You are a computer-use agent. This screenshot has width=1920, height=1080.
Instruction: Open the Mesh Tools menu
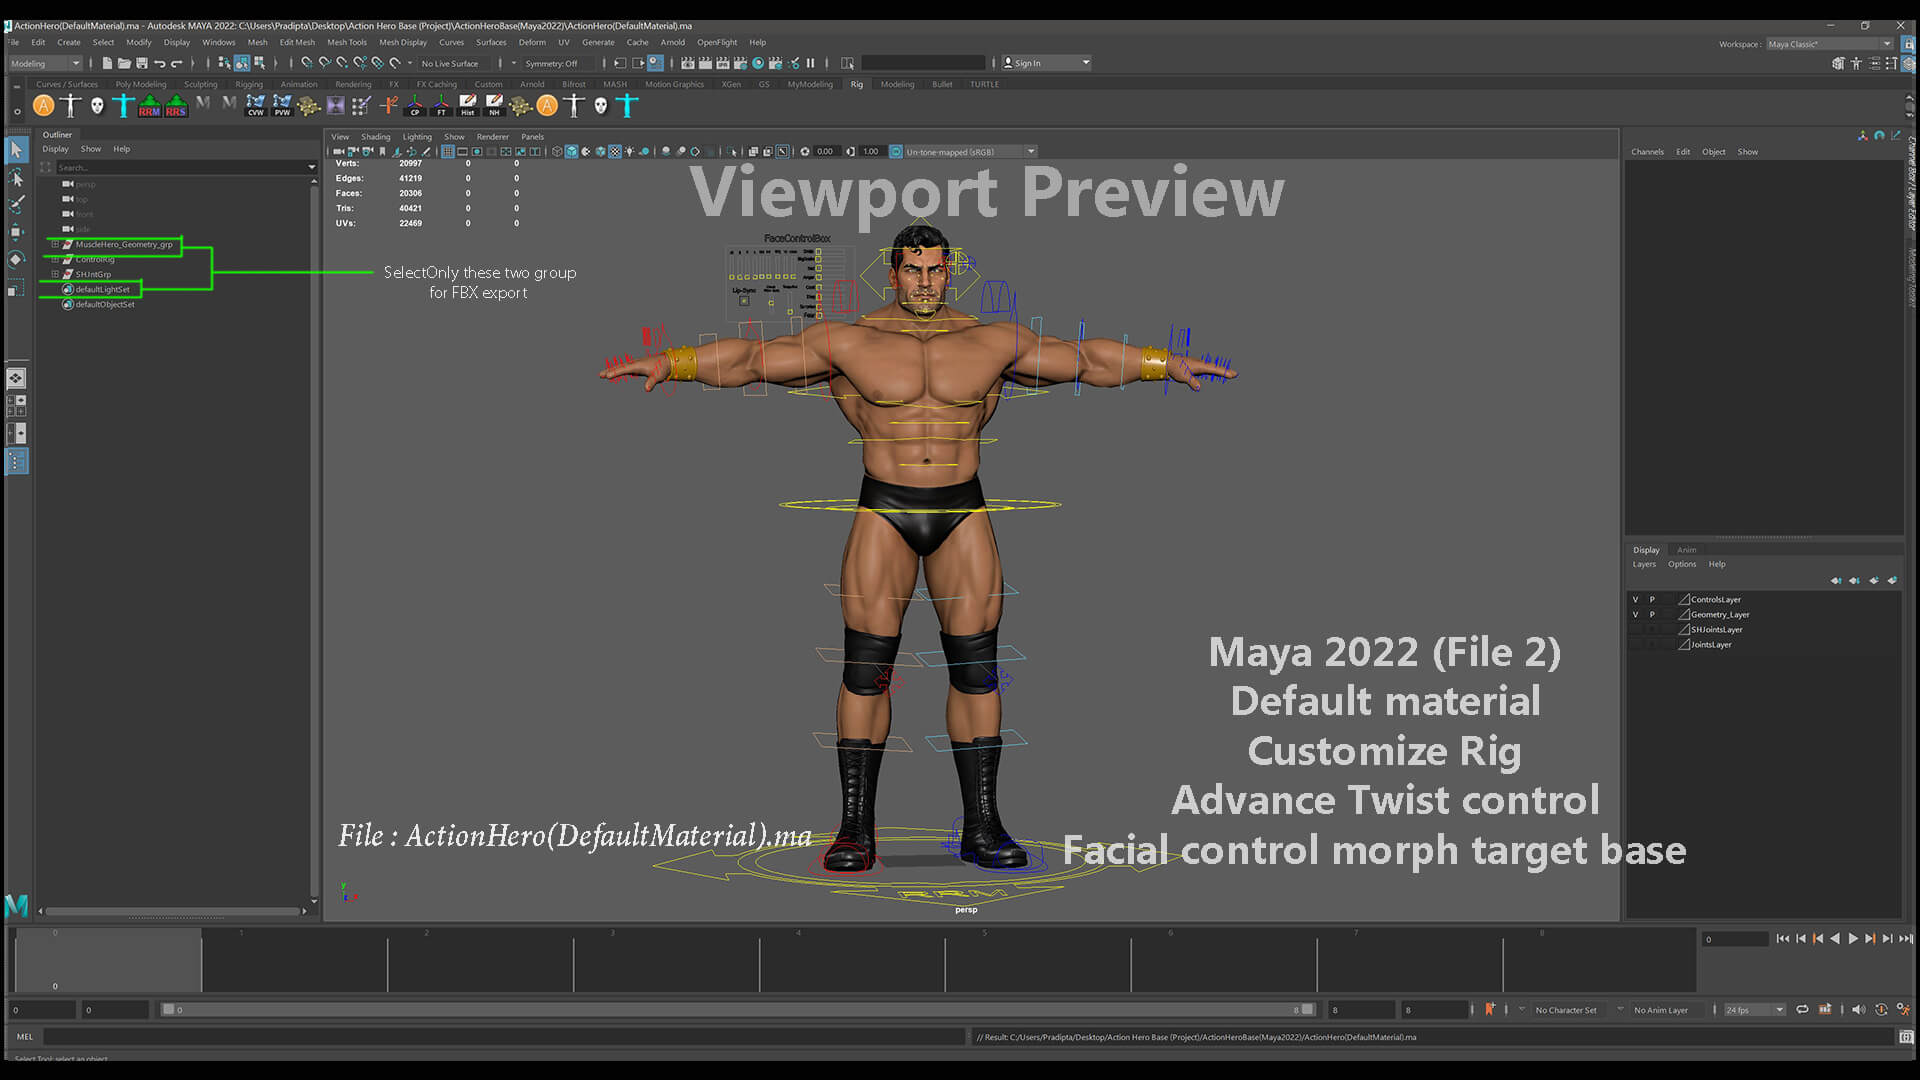point(346,42)
